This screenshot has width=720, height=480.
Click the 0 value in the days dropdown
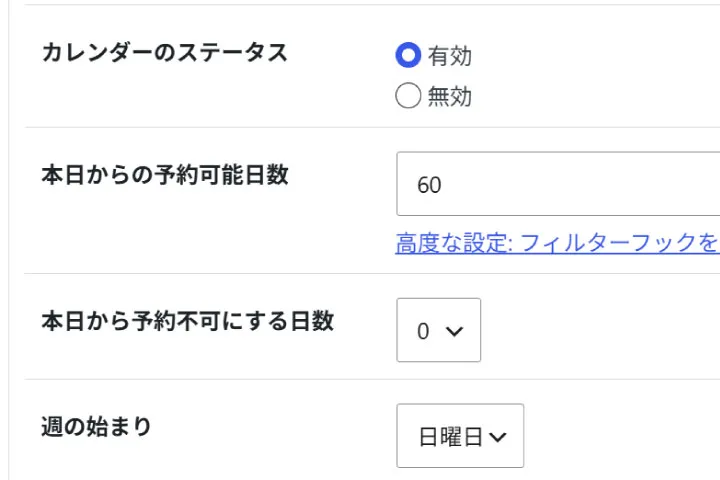423,331
